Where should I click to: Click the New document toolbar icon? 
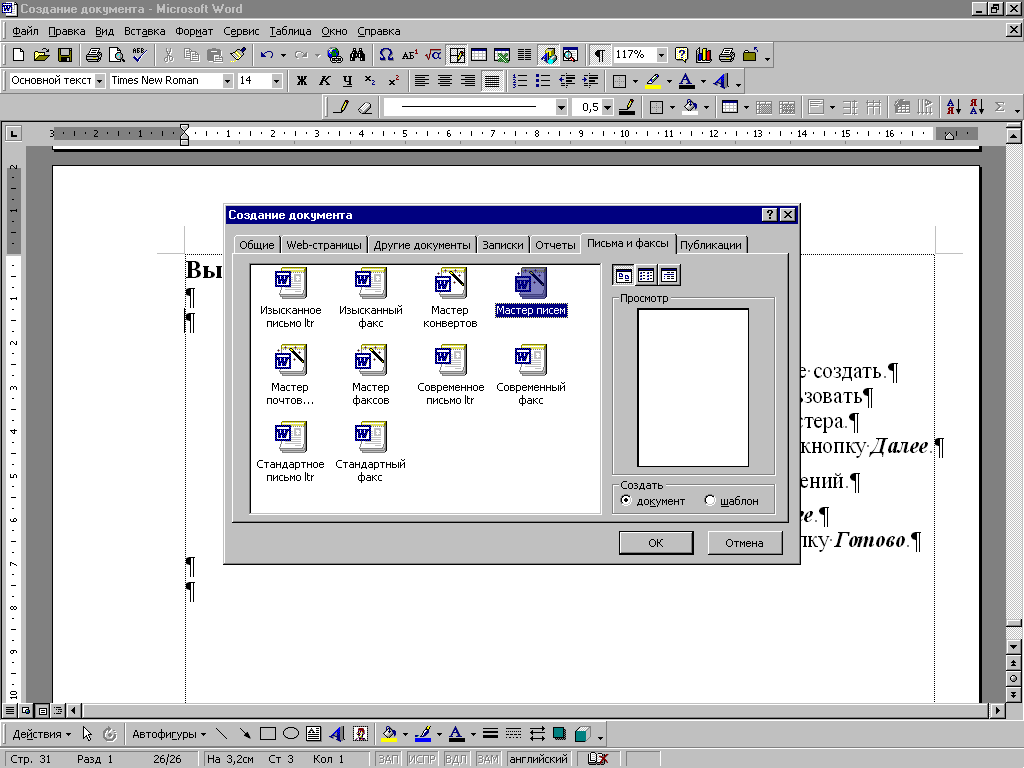tap(18, 55)
